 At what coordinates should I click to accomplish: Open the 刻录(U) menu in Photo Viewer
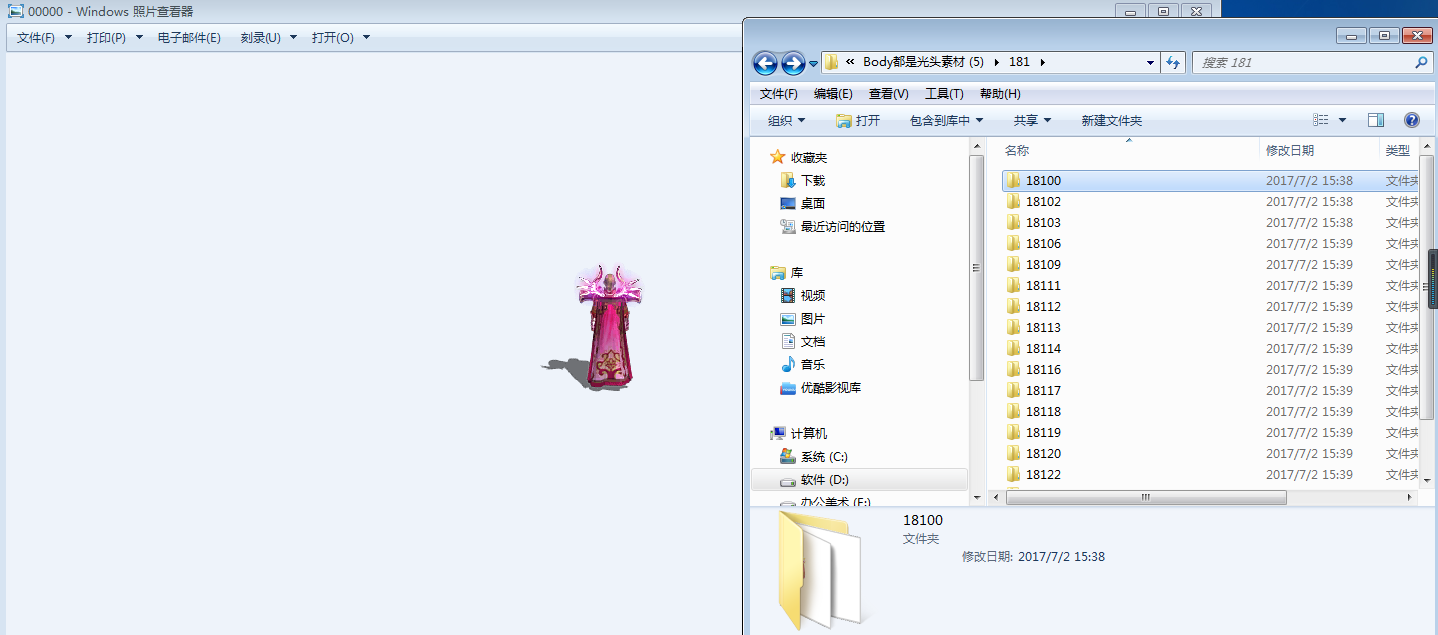coord(269,38)
